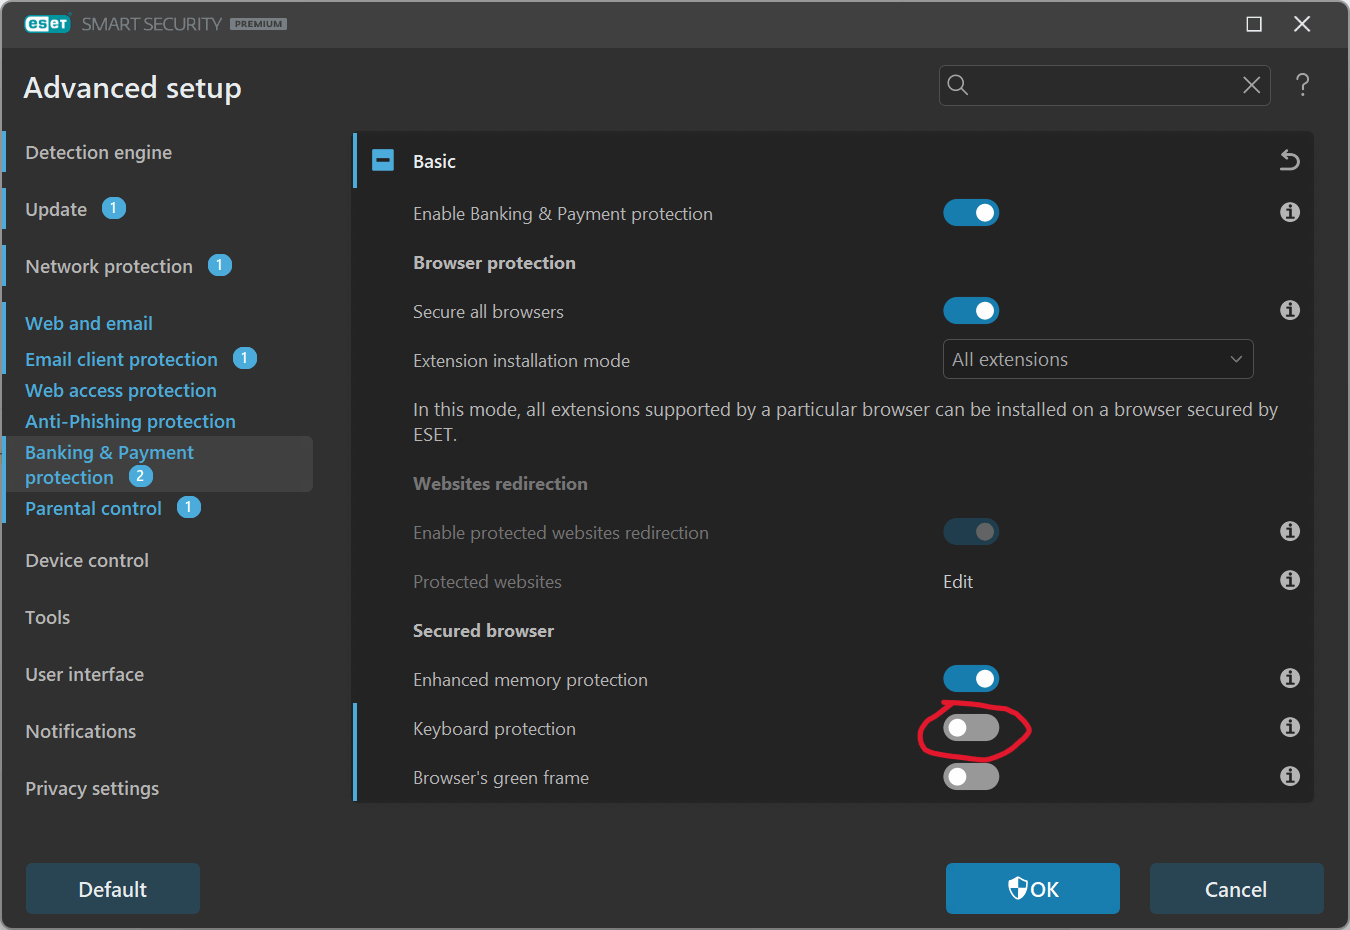Viewport: 1350px width, 930px height.
Task: Click Banking & Payment protection badge 2
Action: pos(141,476)
